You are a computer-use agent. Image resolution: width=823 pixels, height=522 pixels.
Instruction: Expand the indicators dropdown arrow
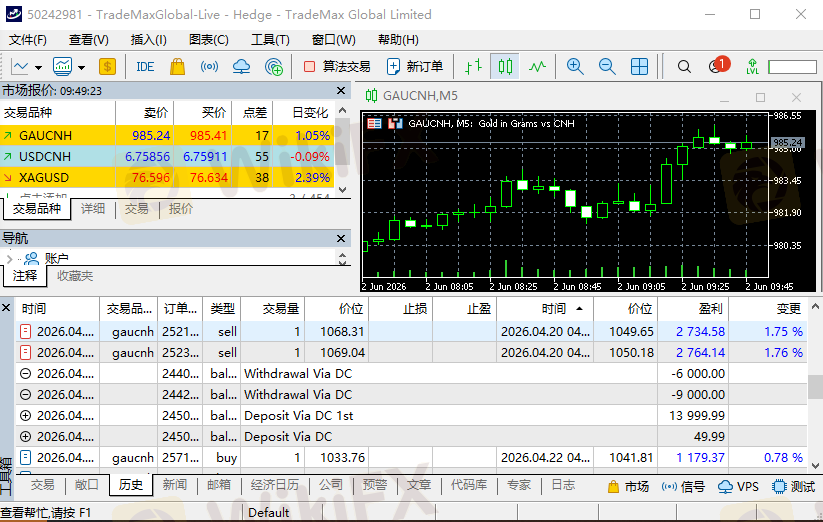pos(81,67)
